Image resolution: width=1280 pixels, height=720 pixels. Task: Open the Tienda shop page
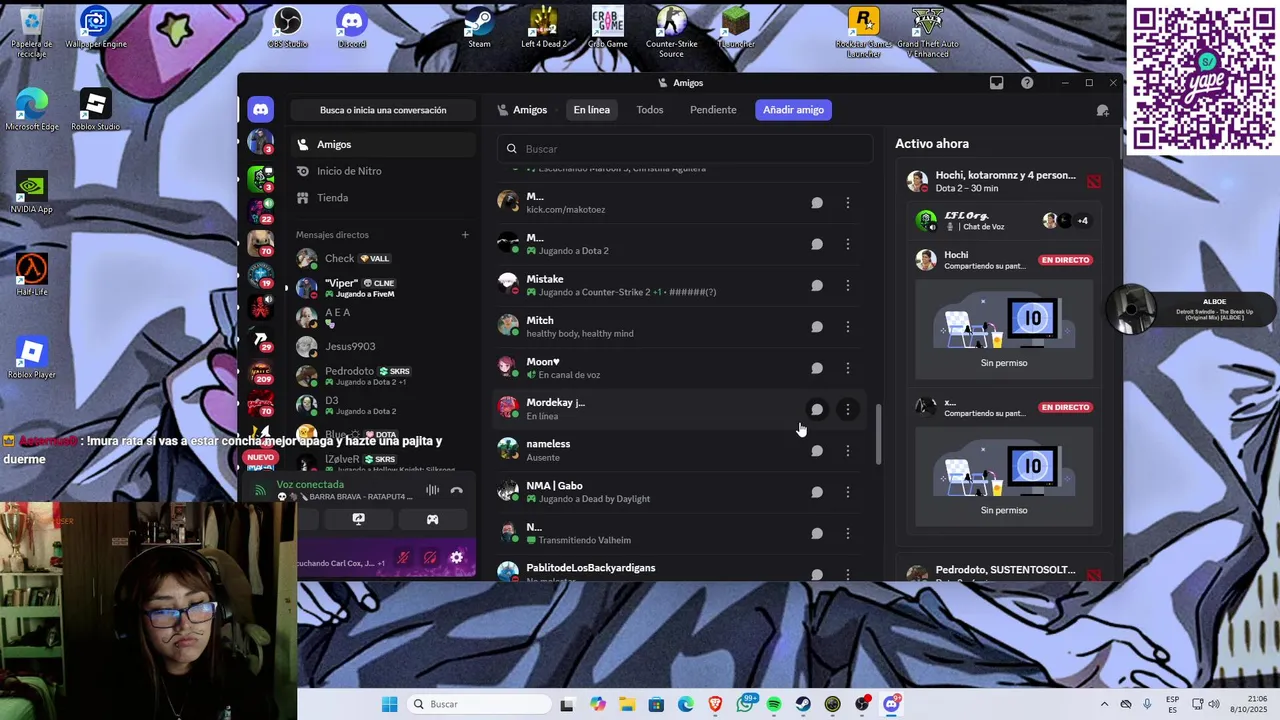(x=383, y=198)
